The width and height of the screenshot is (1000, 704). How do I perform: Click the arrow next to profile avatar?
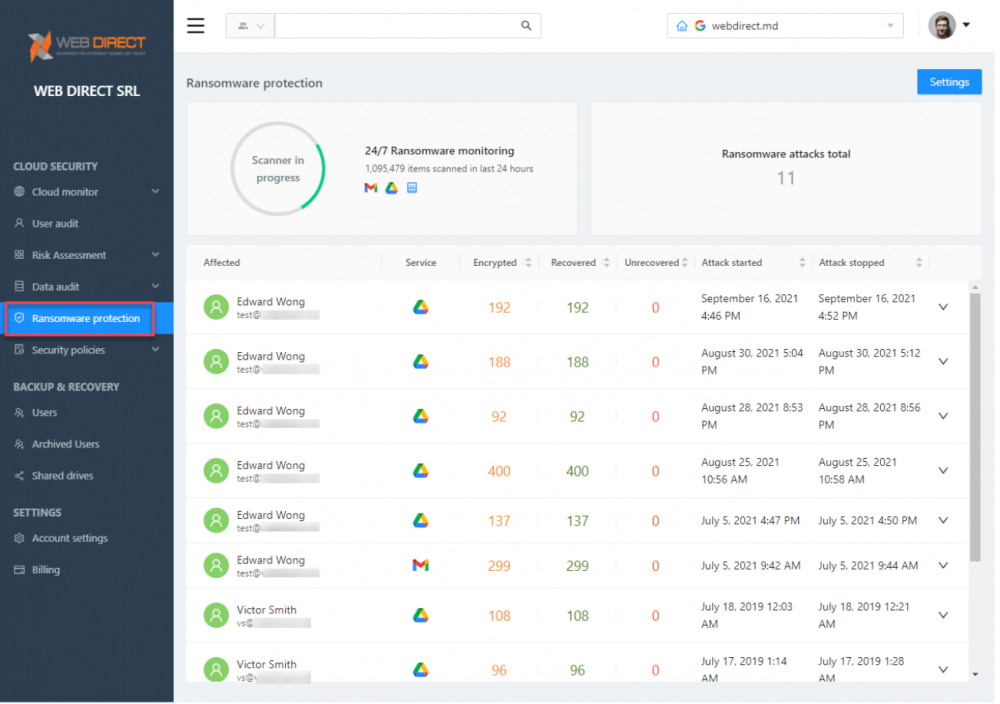tap(966, 25)
